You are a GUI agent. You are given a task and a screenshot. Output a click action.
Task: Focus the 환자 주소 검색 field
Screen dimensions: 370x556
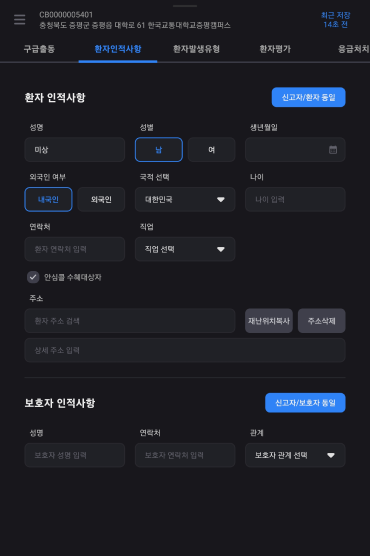[130, 321]
